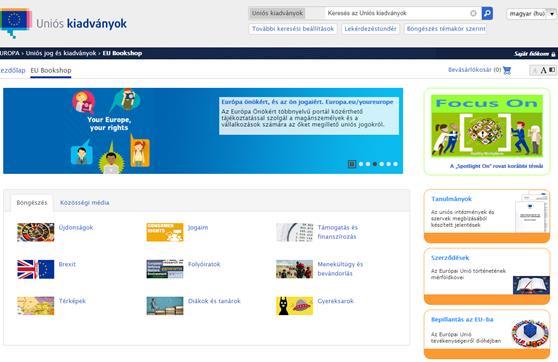
Task: Click the Focus On banner image
Action: click(x=487, y=126)
